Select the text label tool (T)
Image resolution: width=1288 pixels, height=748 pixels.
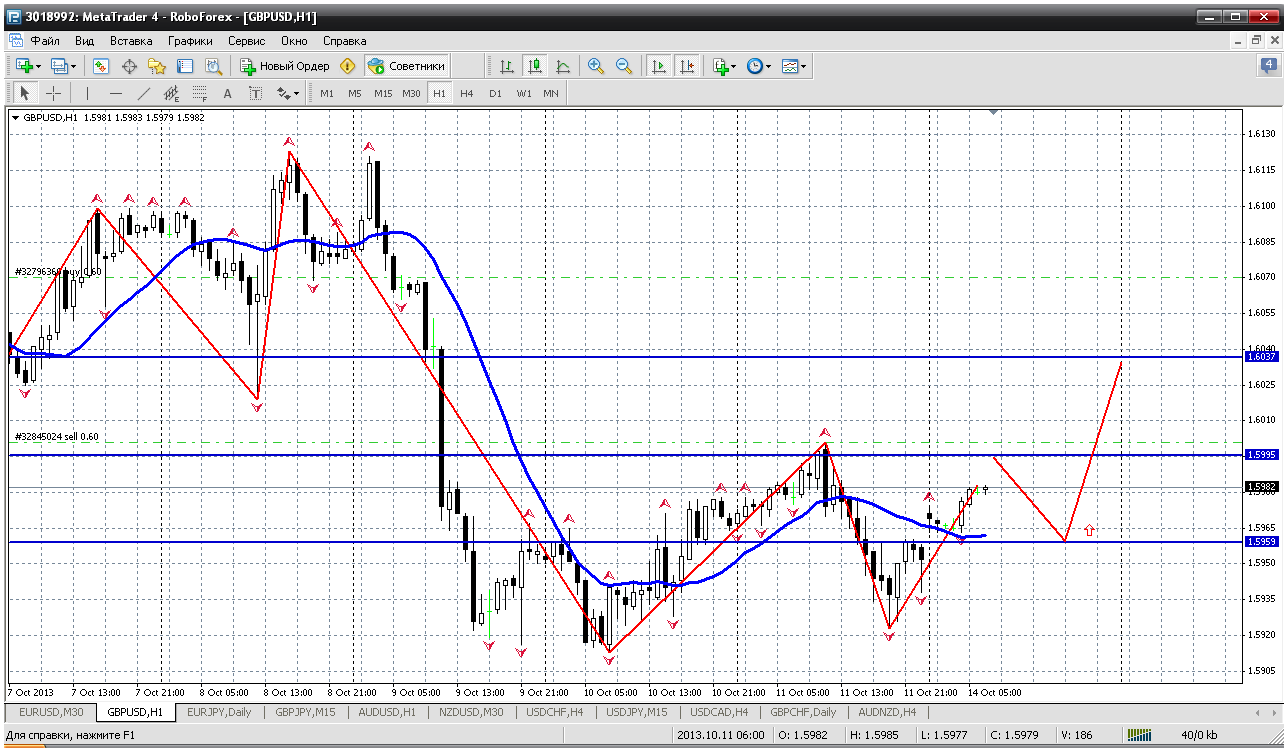tap(255, 93)
